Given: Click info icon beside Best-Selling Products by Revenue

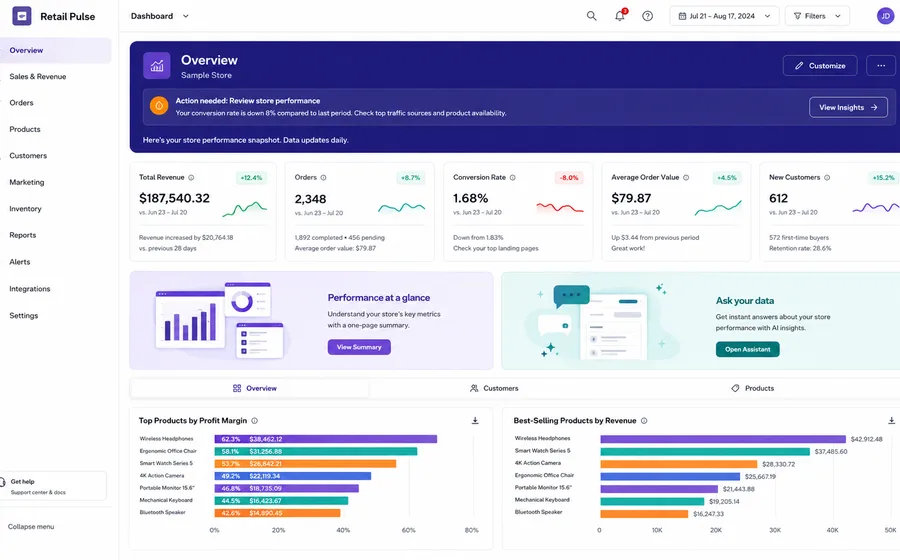Looking at the screenshot, I should pyautogui.click(x=644, y=421).
